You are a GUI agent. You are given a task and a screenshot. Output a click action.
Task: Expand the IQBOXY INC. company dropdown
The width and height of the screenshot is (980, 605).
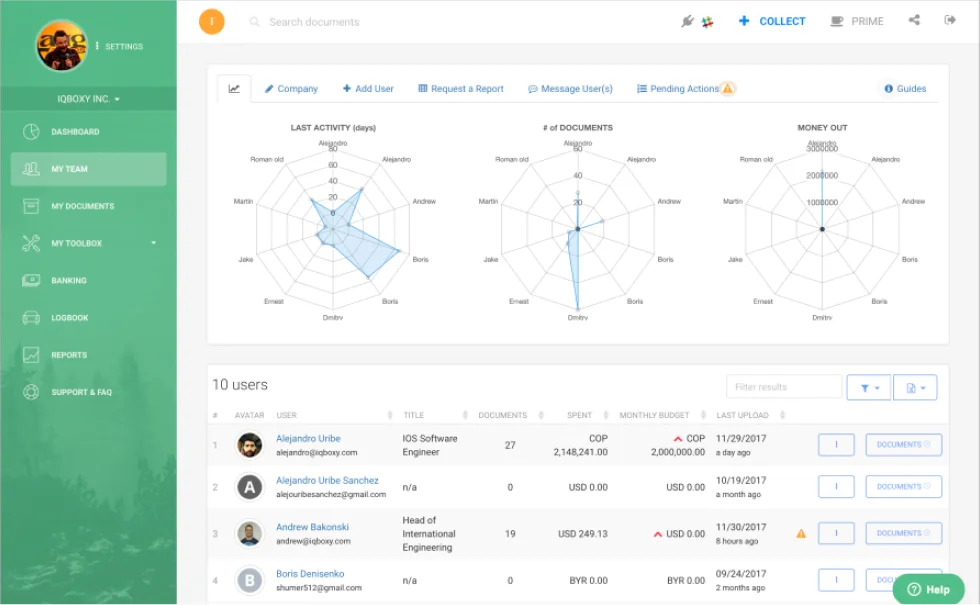point(88,98)
